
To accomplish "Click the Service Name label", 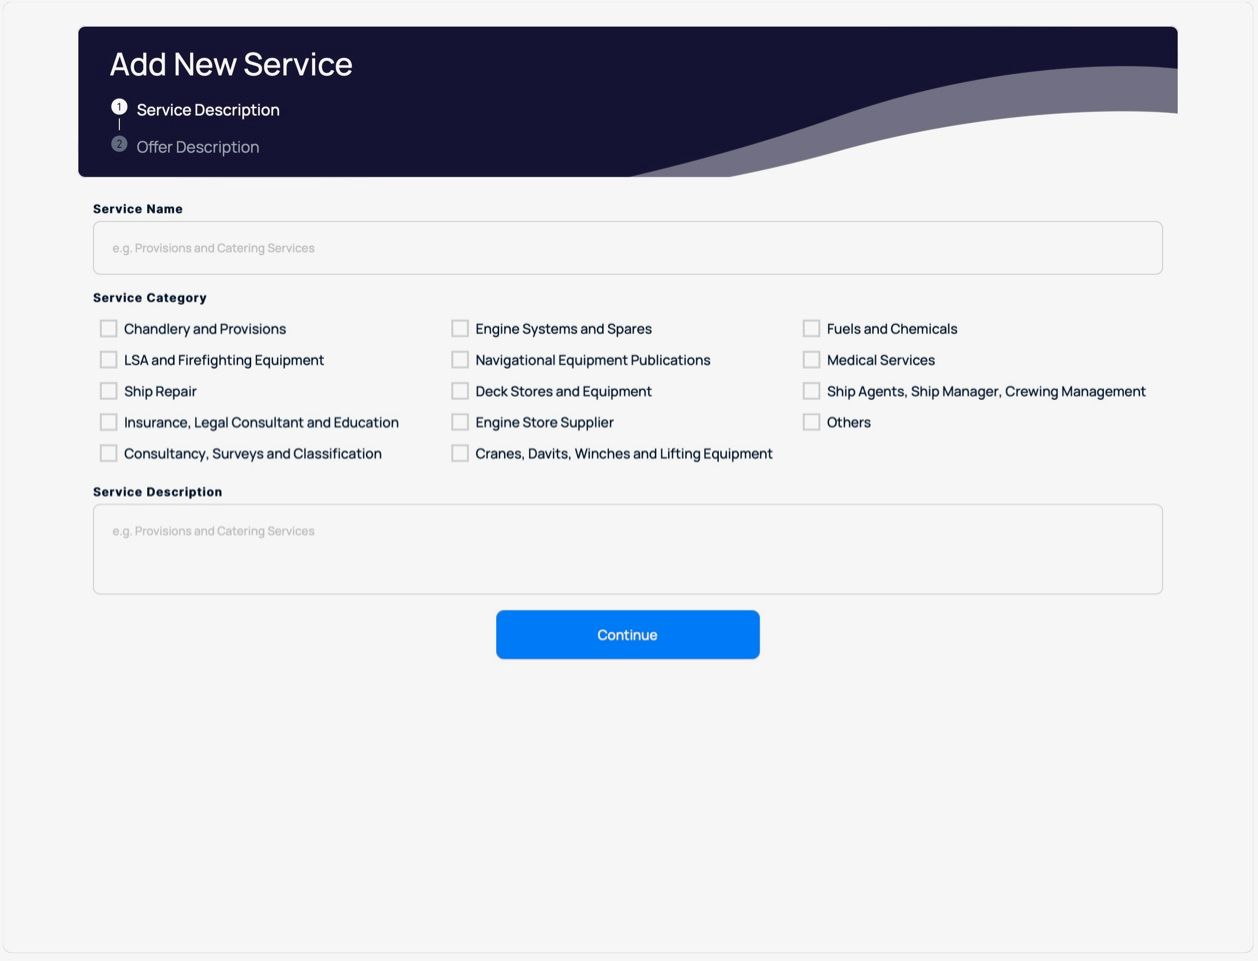I will tap(138, 209).
